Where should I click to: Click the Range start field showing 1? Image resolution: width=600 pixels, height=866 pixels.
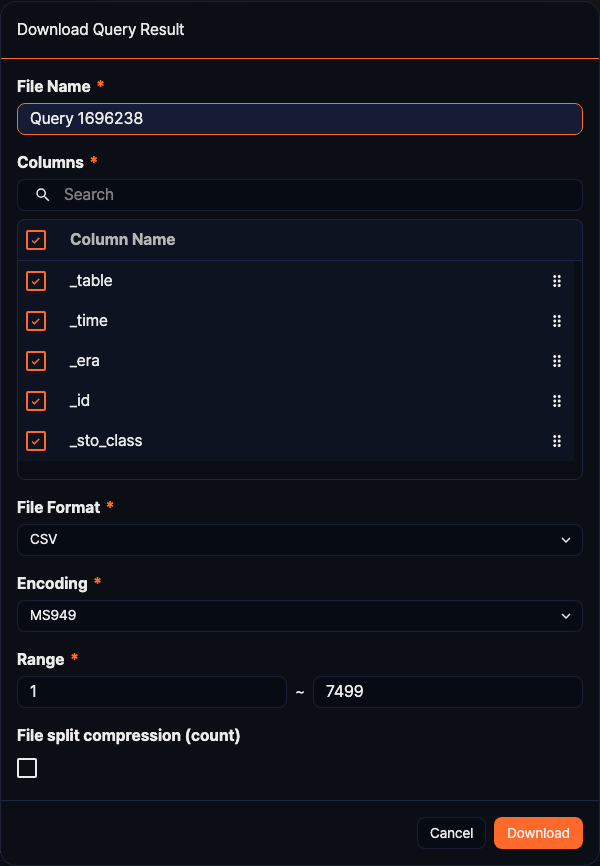tap(151, 691)
